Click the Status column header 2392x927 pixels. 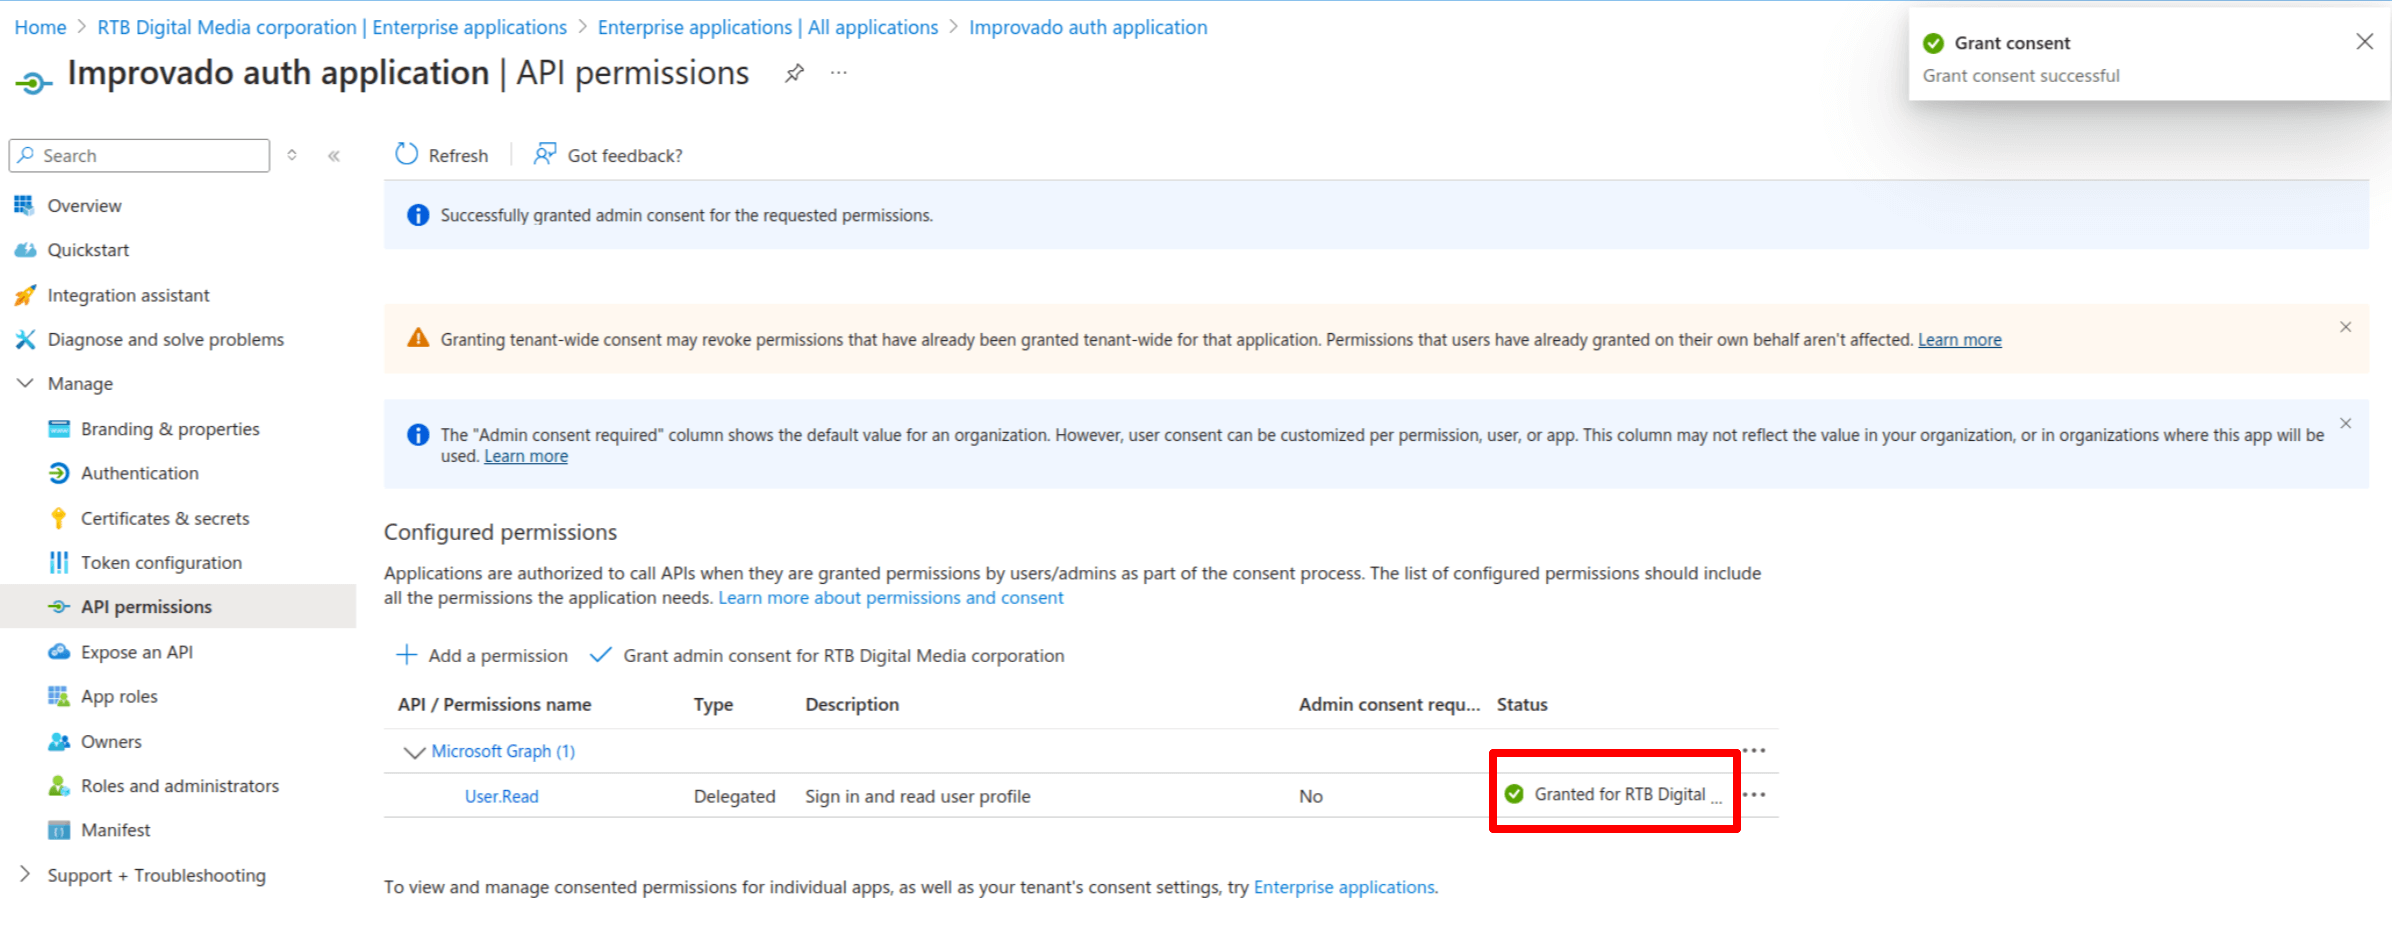pyautogui.click(x=1522, y=704)
